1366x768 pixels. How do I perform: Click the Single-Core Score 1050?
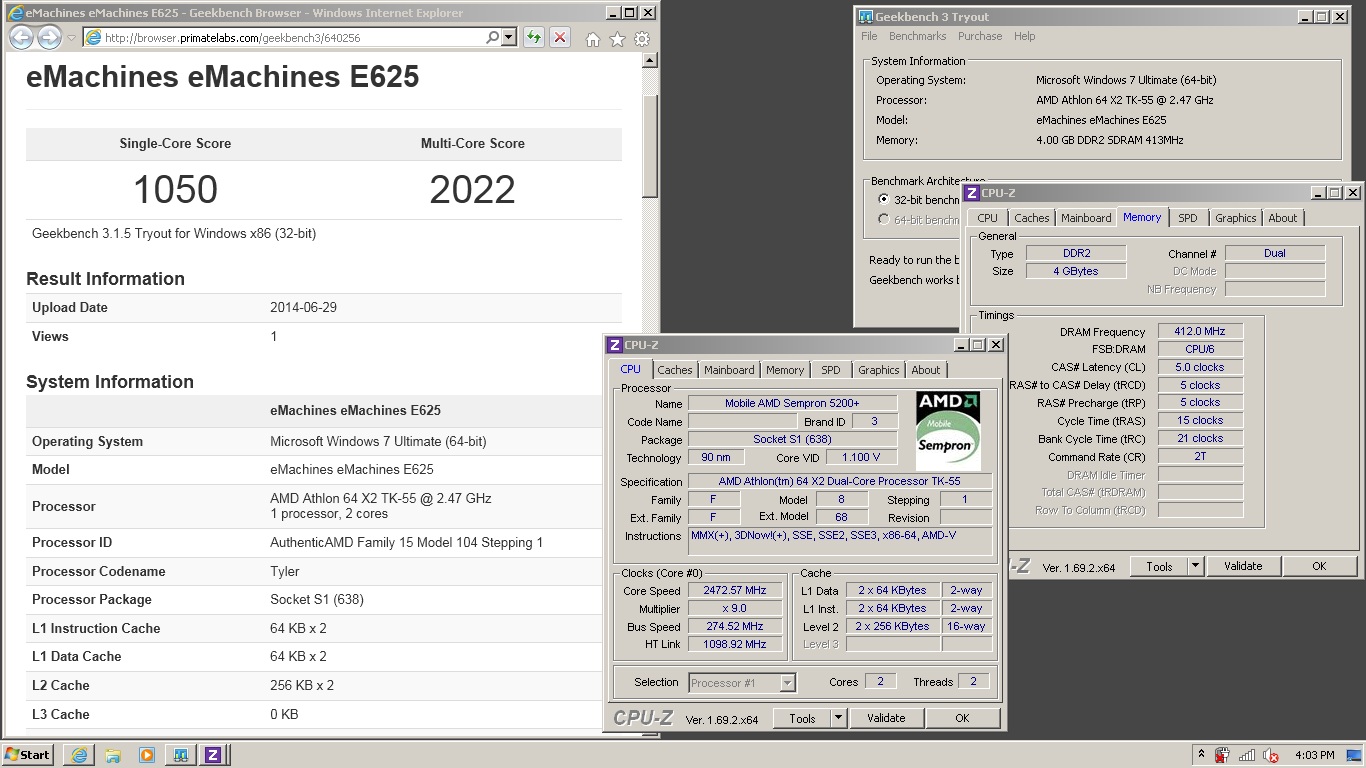coord(175,189)
